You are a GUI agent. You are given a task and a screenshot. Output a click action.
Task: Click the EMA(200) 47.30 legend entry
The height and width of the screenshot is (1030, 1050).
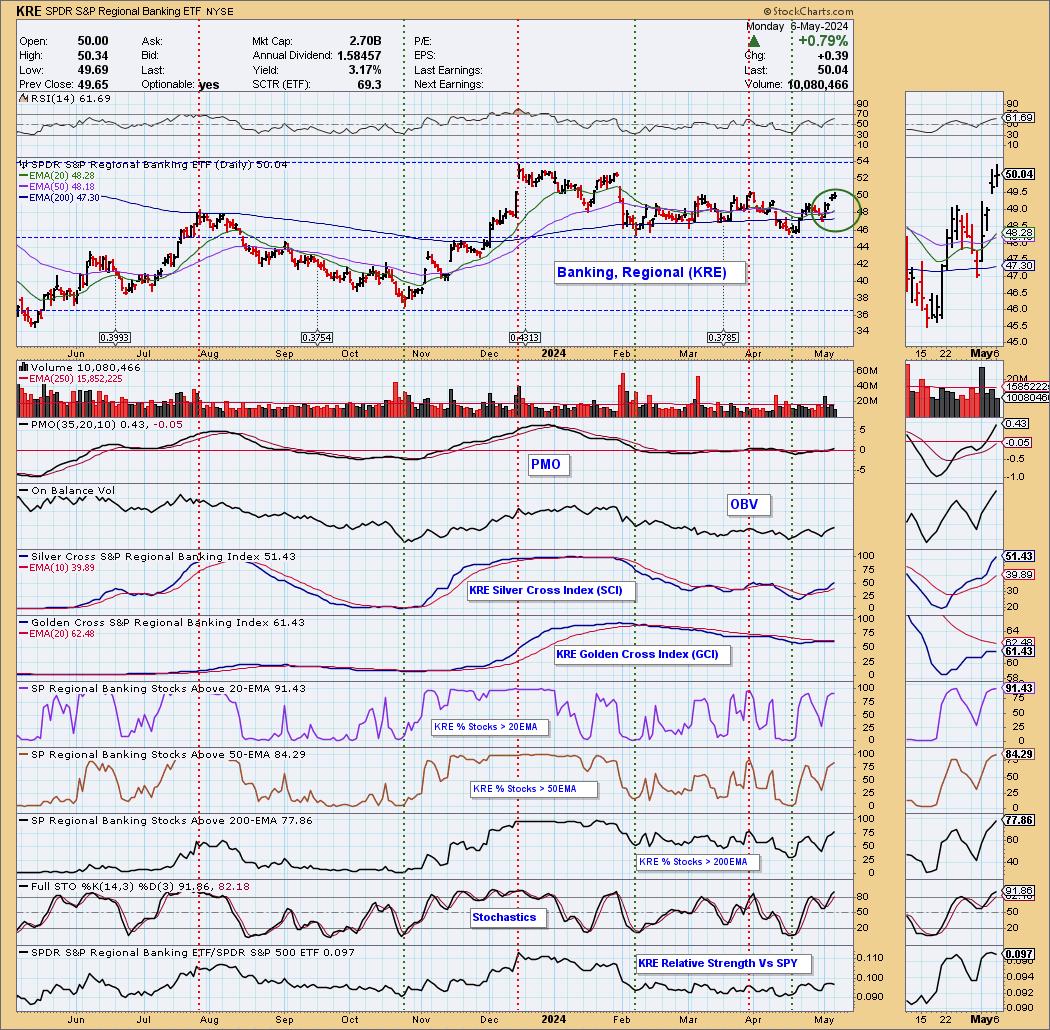(x=59, y=198)
